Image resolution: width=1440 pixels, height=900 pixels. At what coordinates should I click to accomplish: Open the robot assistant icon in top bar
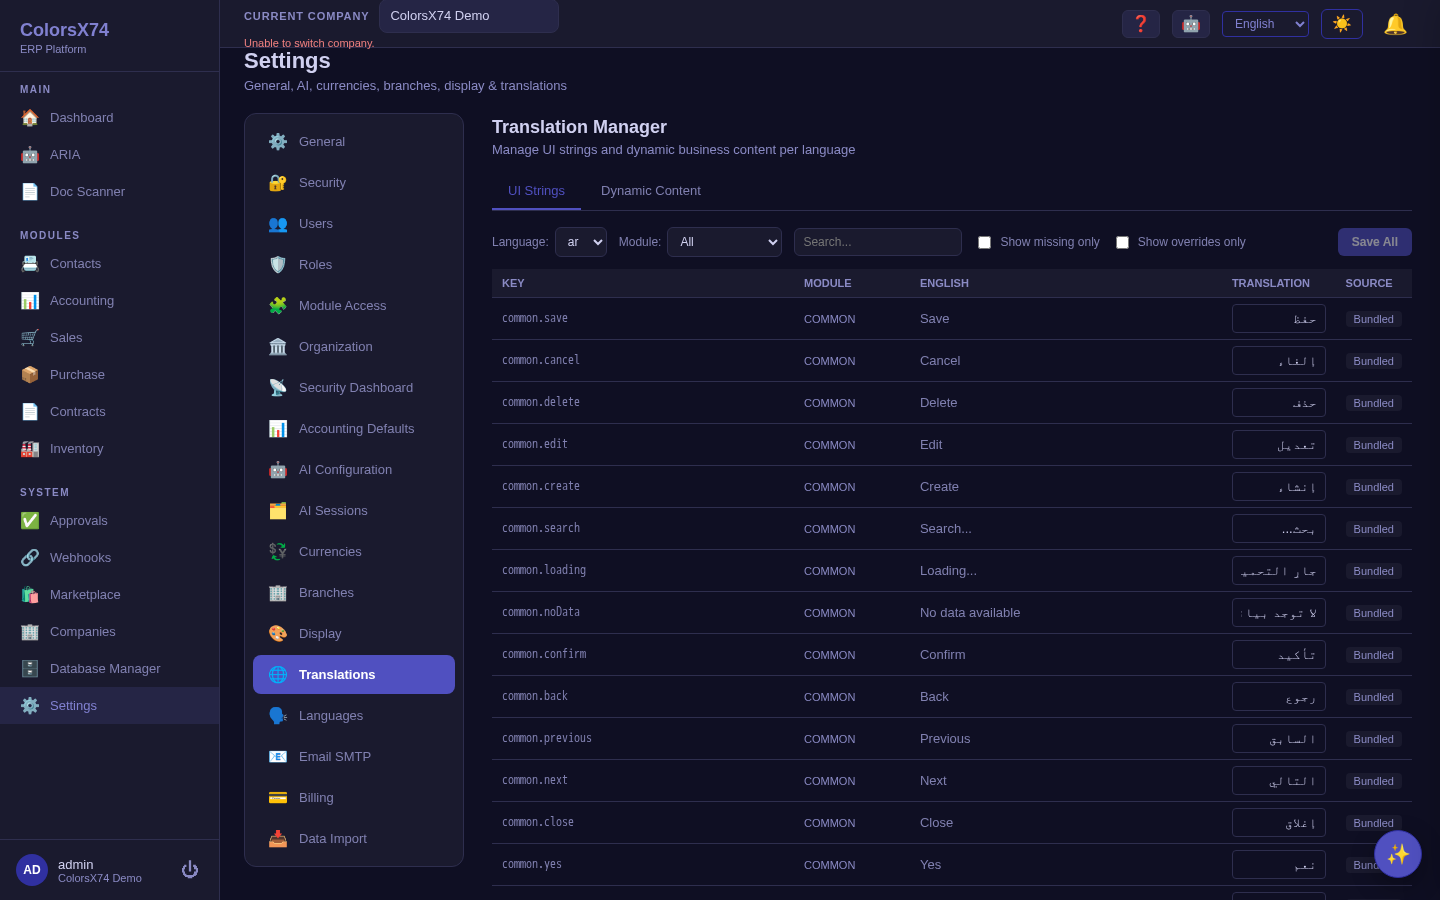(x=1191, y=24)
